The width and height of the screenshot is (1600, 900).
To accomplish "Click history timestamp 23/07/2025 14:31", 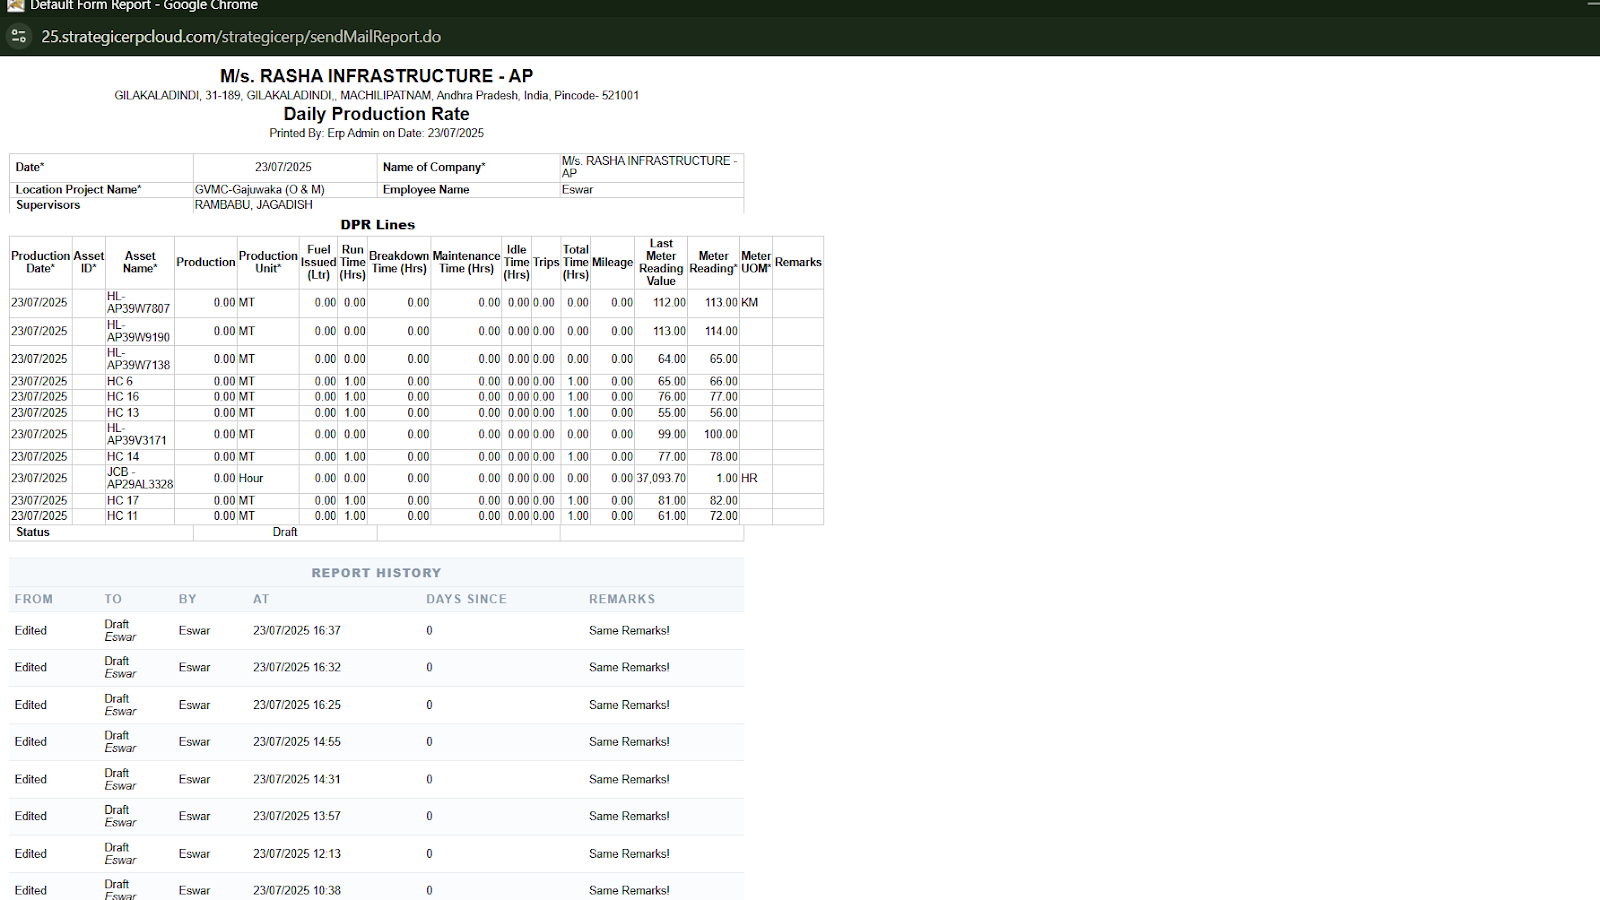I will pyautogui.click(x=297, y=780).
